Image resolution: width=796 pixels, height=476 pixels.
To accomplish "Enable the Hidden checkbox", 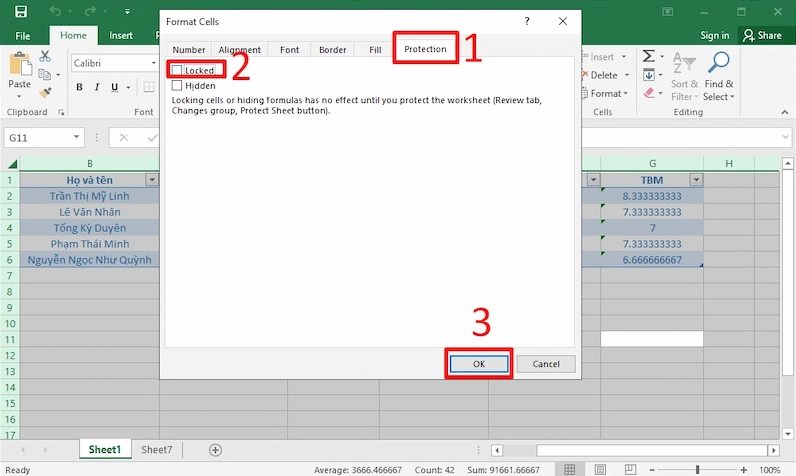I will coord(177,85).
